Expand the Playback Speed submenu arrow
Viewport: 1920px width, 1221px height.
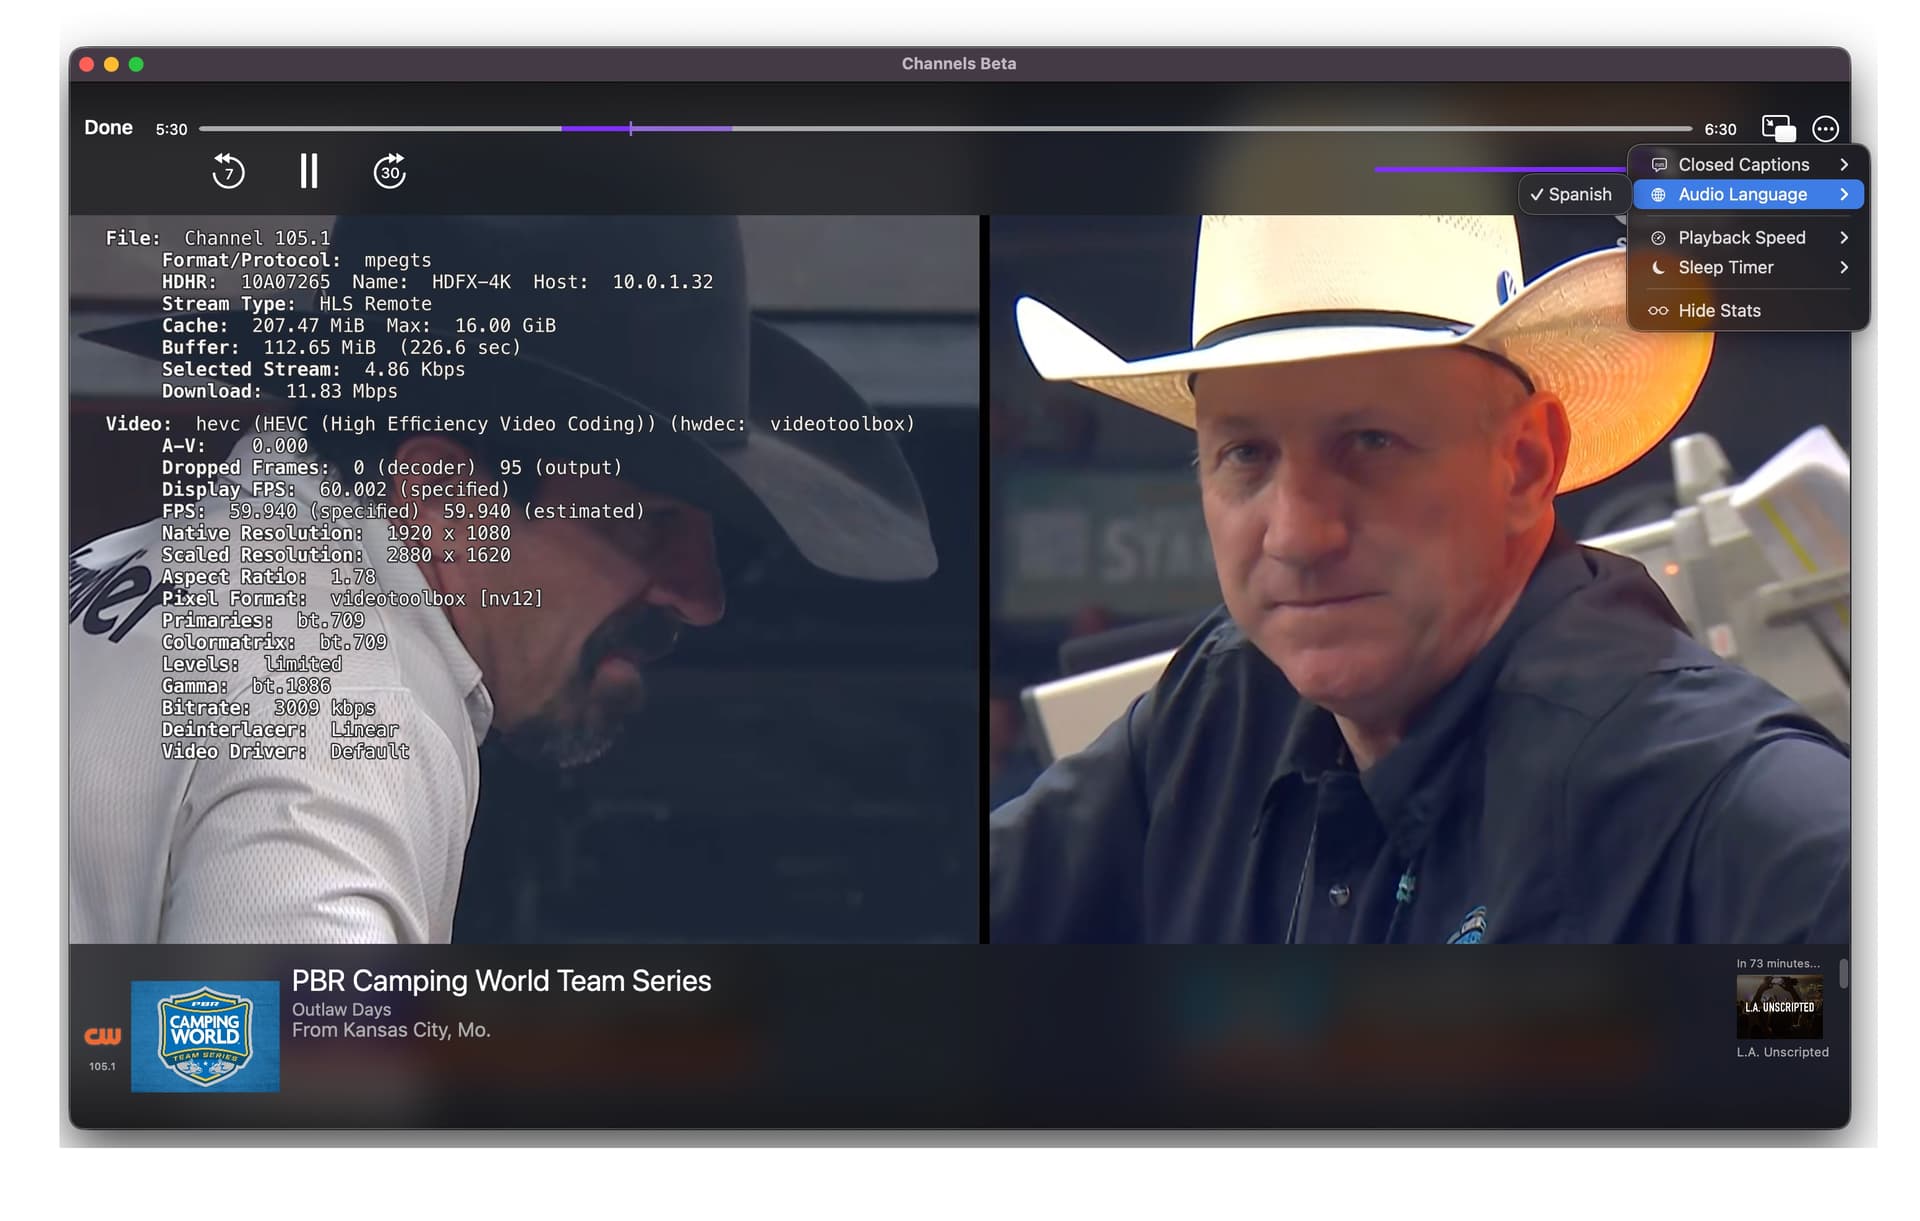(1844, 238)
